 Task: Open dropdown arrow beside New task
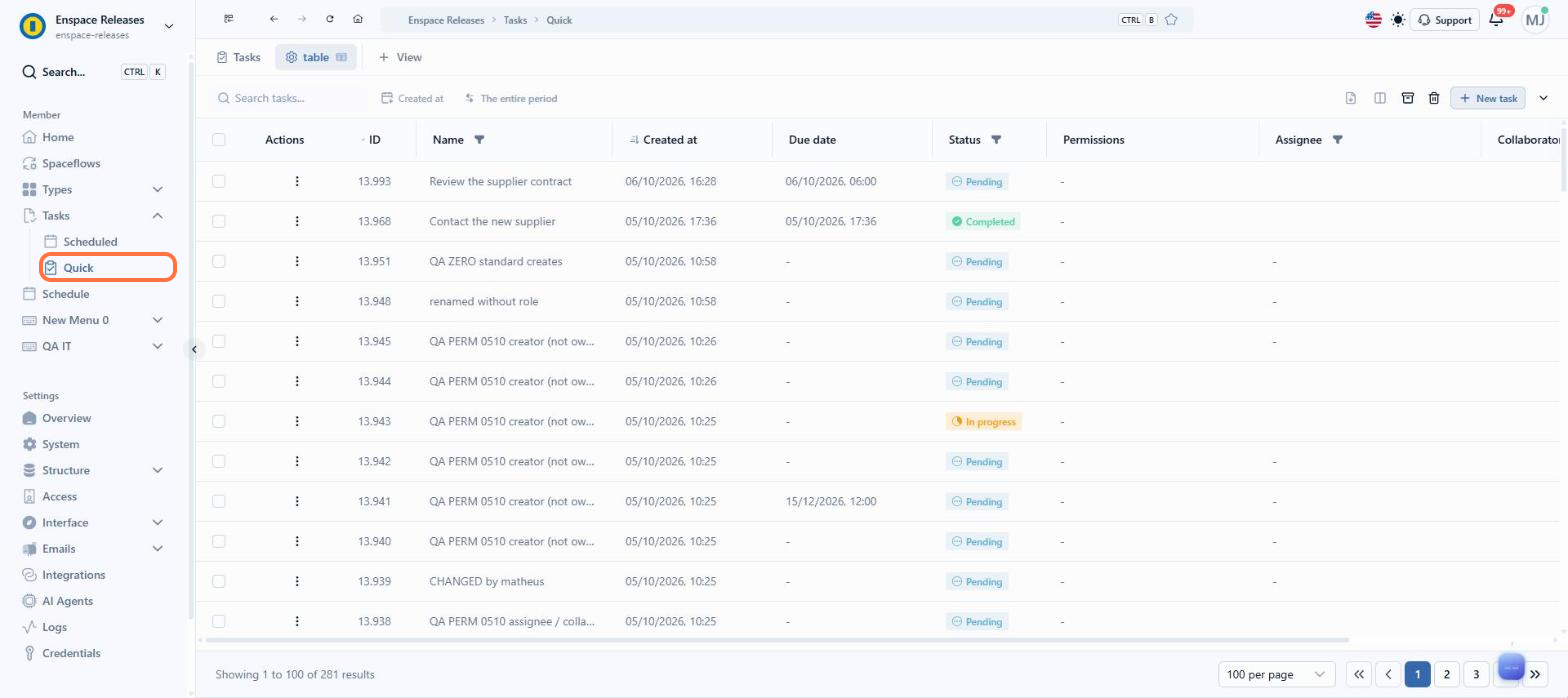click(x=1543, y=98)
